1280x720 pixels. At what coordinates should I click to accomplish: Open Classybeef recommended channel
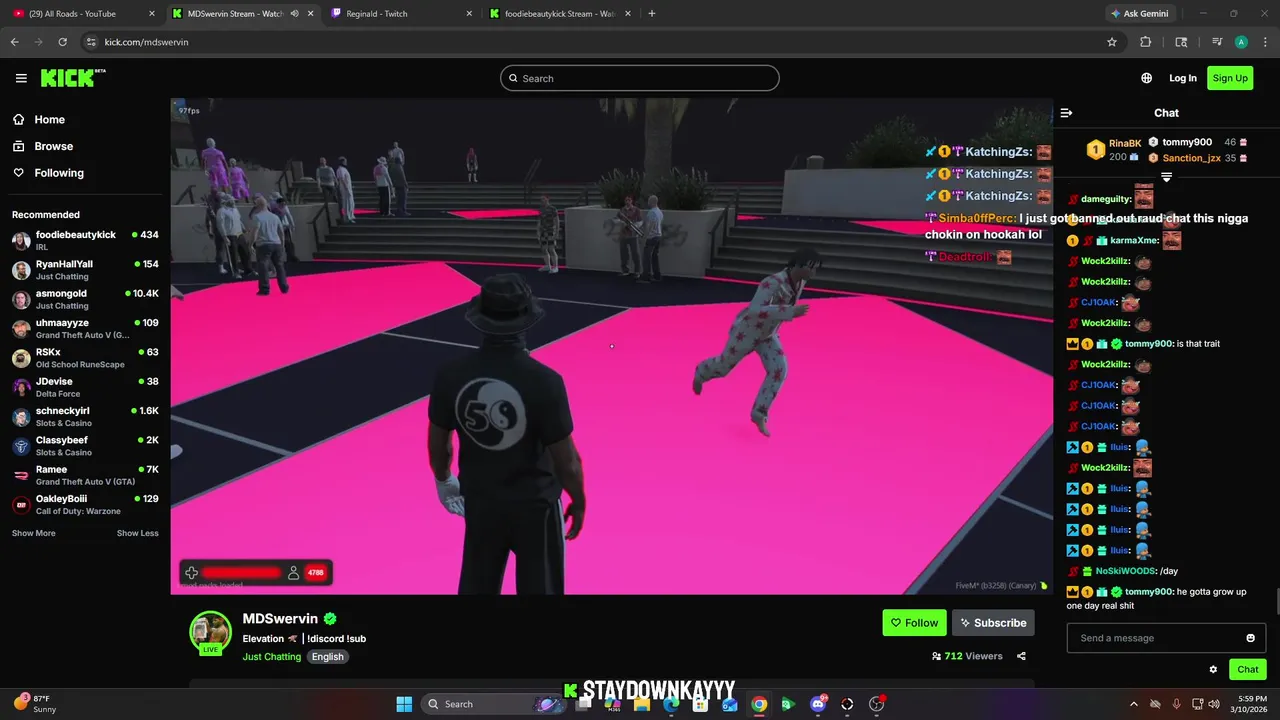[x=85, y=446]
